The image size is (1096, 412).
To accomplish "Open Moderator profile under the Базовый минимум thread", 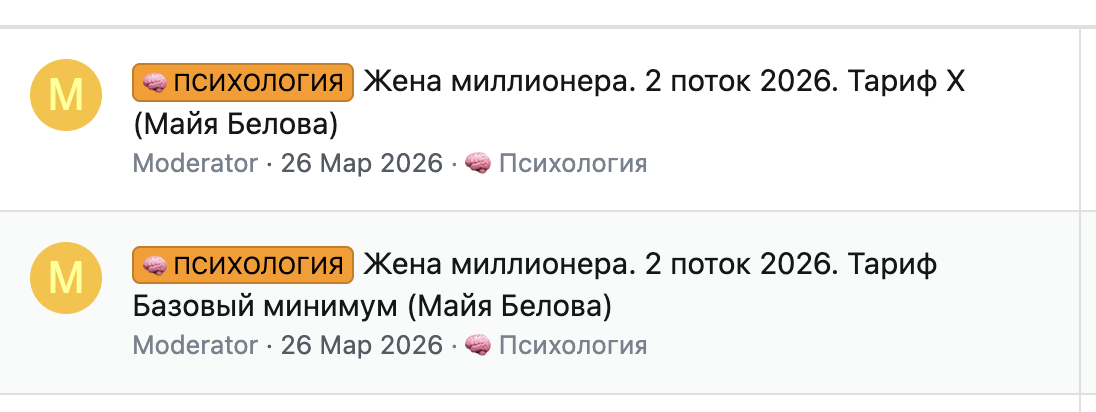I will pyautogui.click(x=195, y=346).
